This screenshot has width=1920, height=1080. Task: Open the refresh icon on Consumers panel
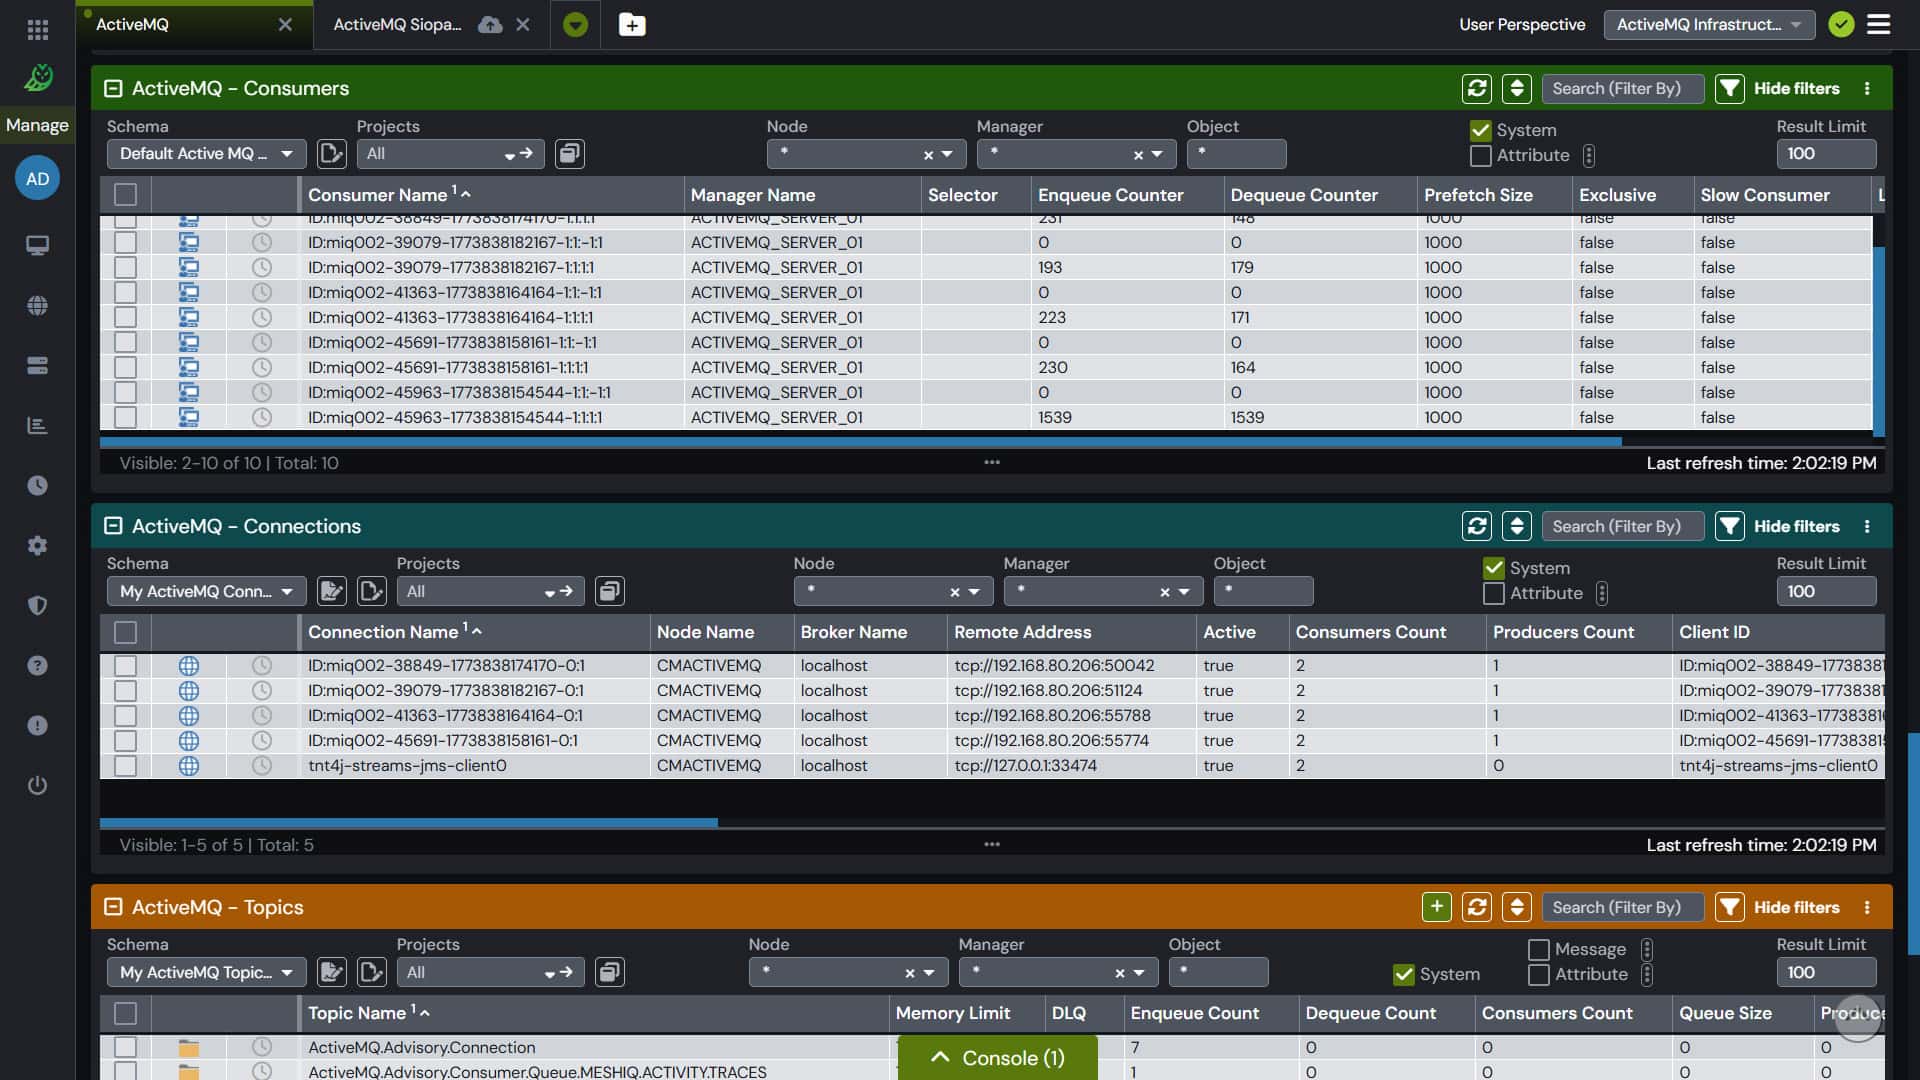coord(1477,88)
